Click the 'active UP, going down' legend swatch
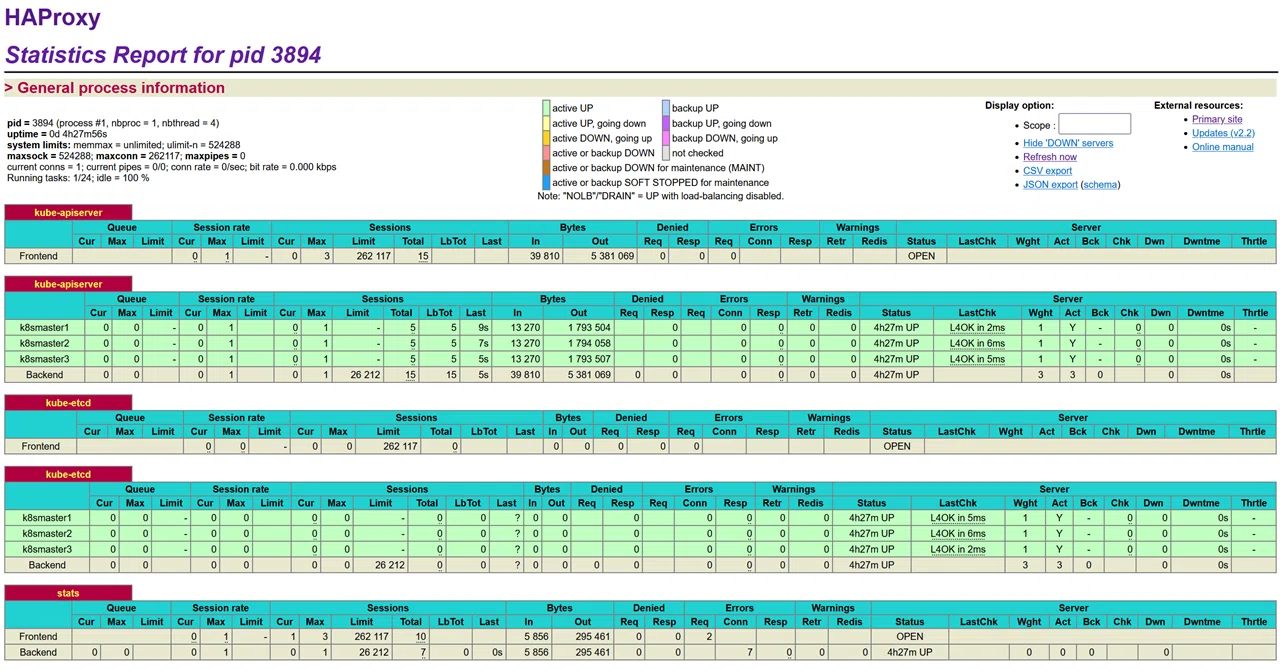 [x=546, y=123]
